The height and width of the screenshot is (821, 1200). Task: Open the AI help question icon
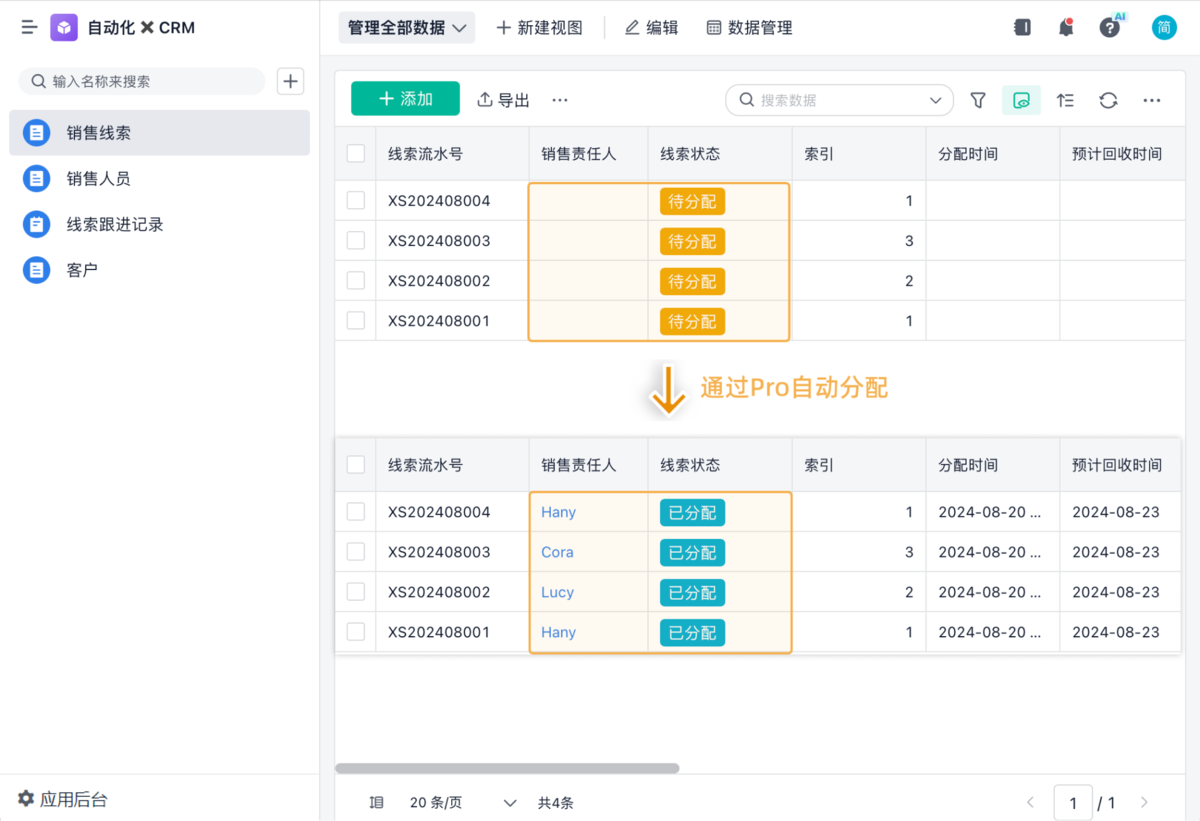[1110, 28]
